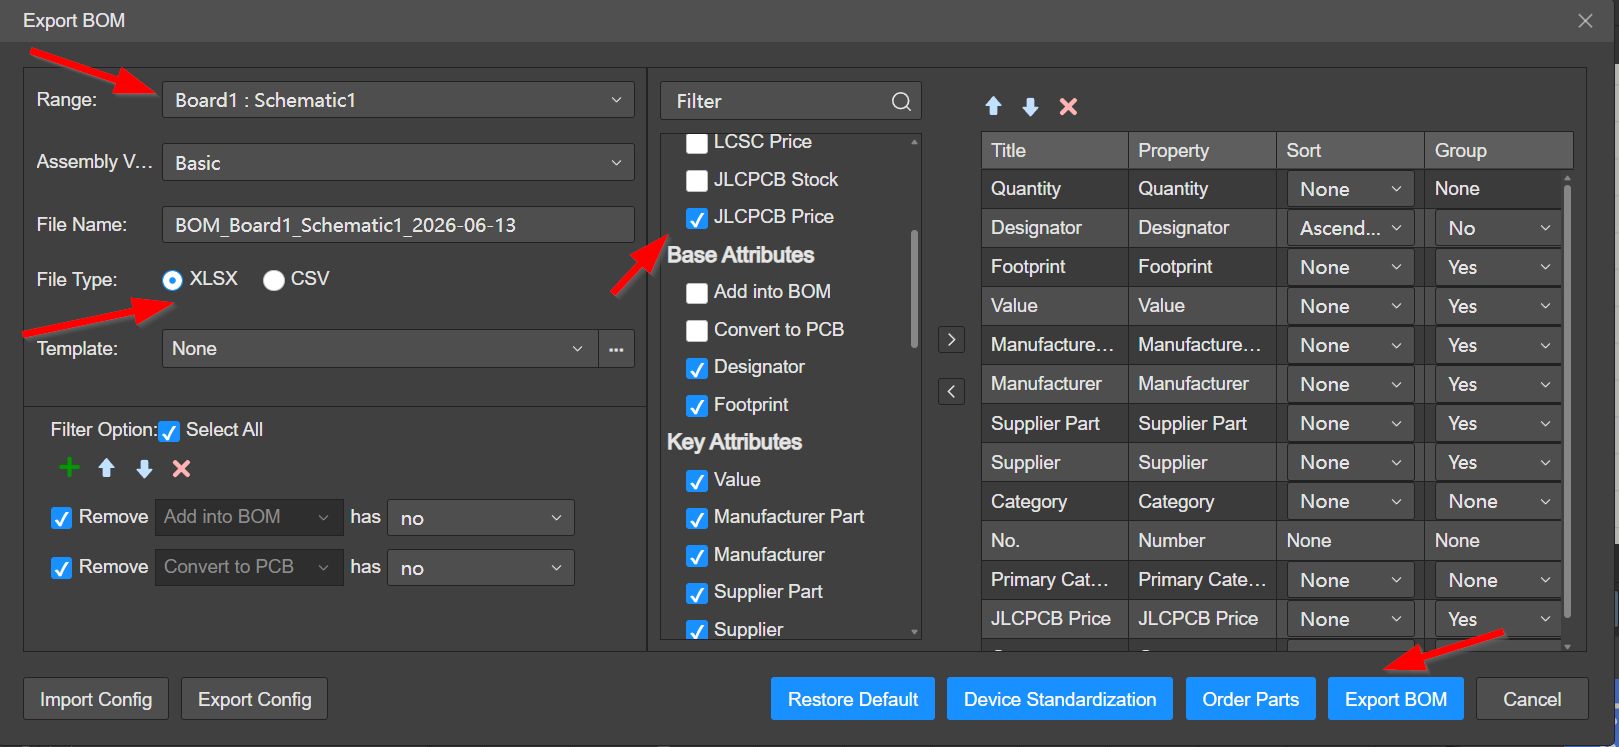This screenshot has width=1619, height=747.
Task: Uncheck the Designator attribute
Action: pyautogui.click(x=697, y=368)
